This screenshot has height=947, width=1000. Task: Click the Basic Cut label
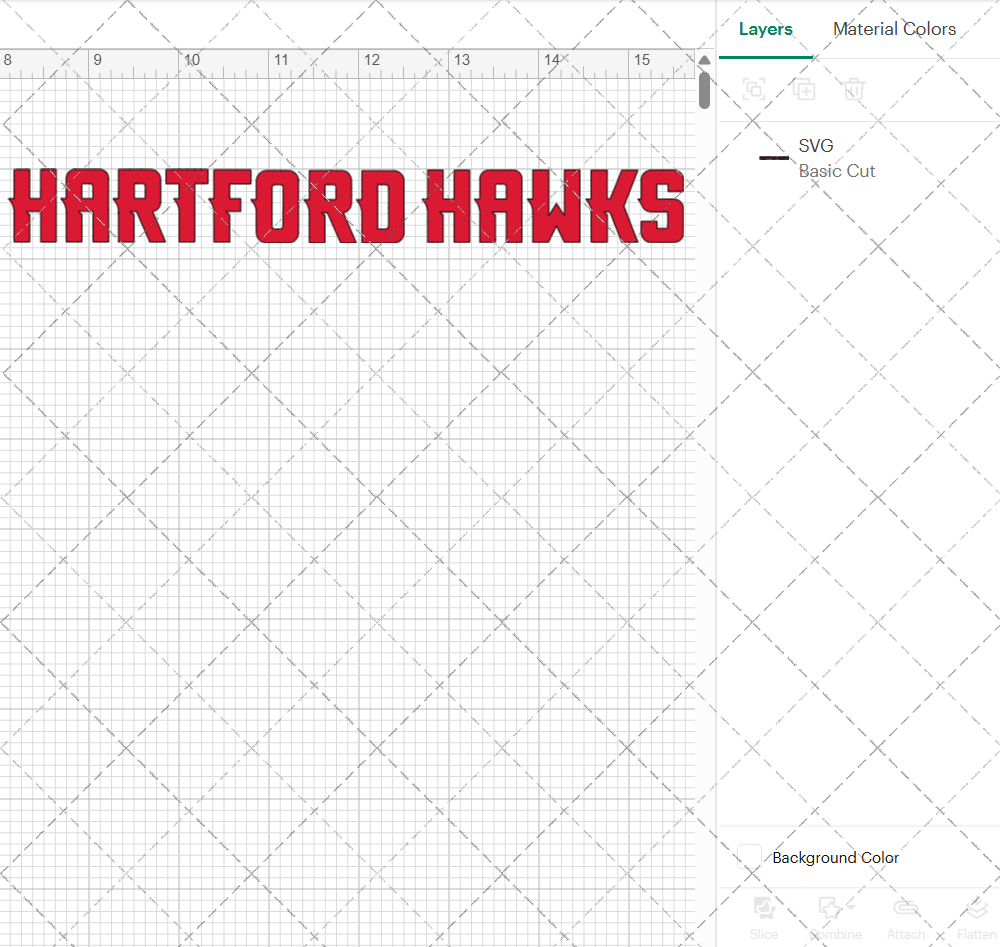837,171
